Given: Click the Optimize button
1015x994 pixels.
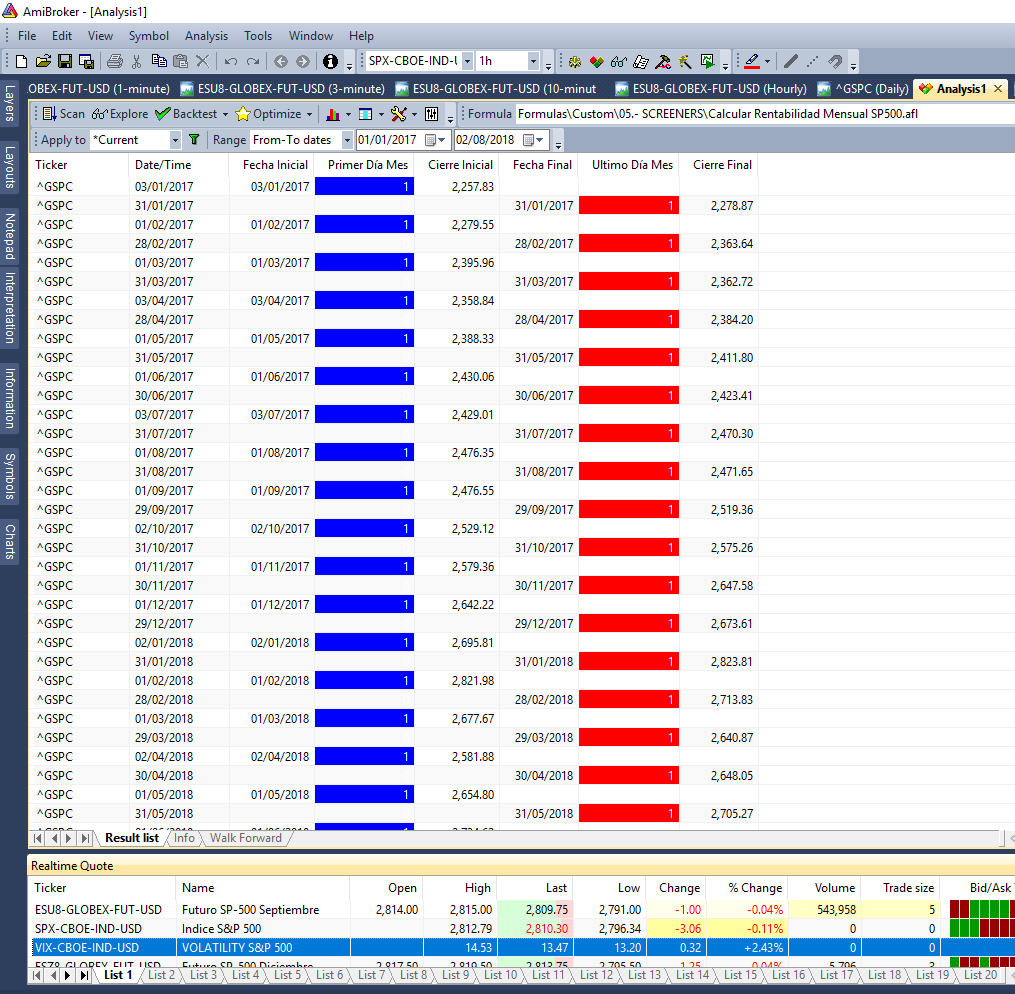Looking at the screenshot, I should (269, 114).
